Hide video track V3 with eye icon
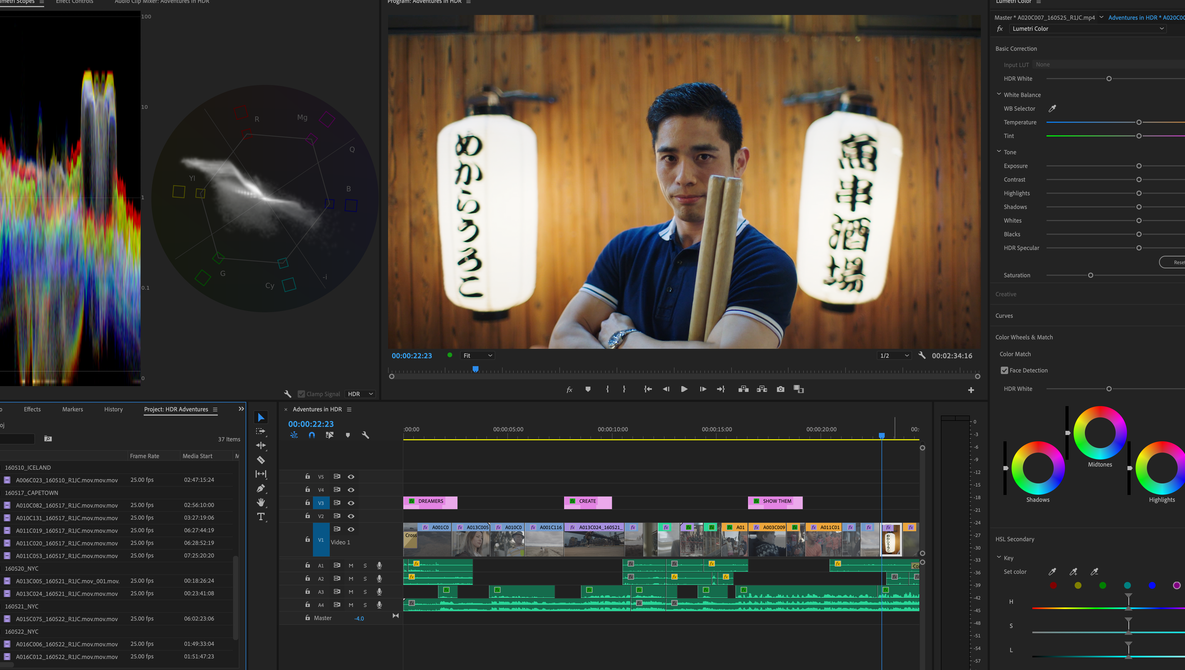Viewport: 1185px width, 670px height. 351,502
